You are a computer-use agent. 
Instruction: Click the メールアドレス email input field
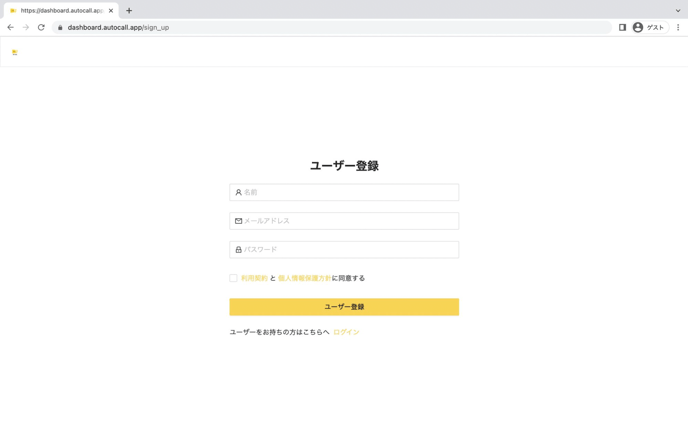point(344,221)
